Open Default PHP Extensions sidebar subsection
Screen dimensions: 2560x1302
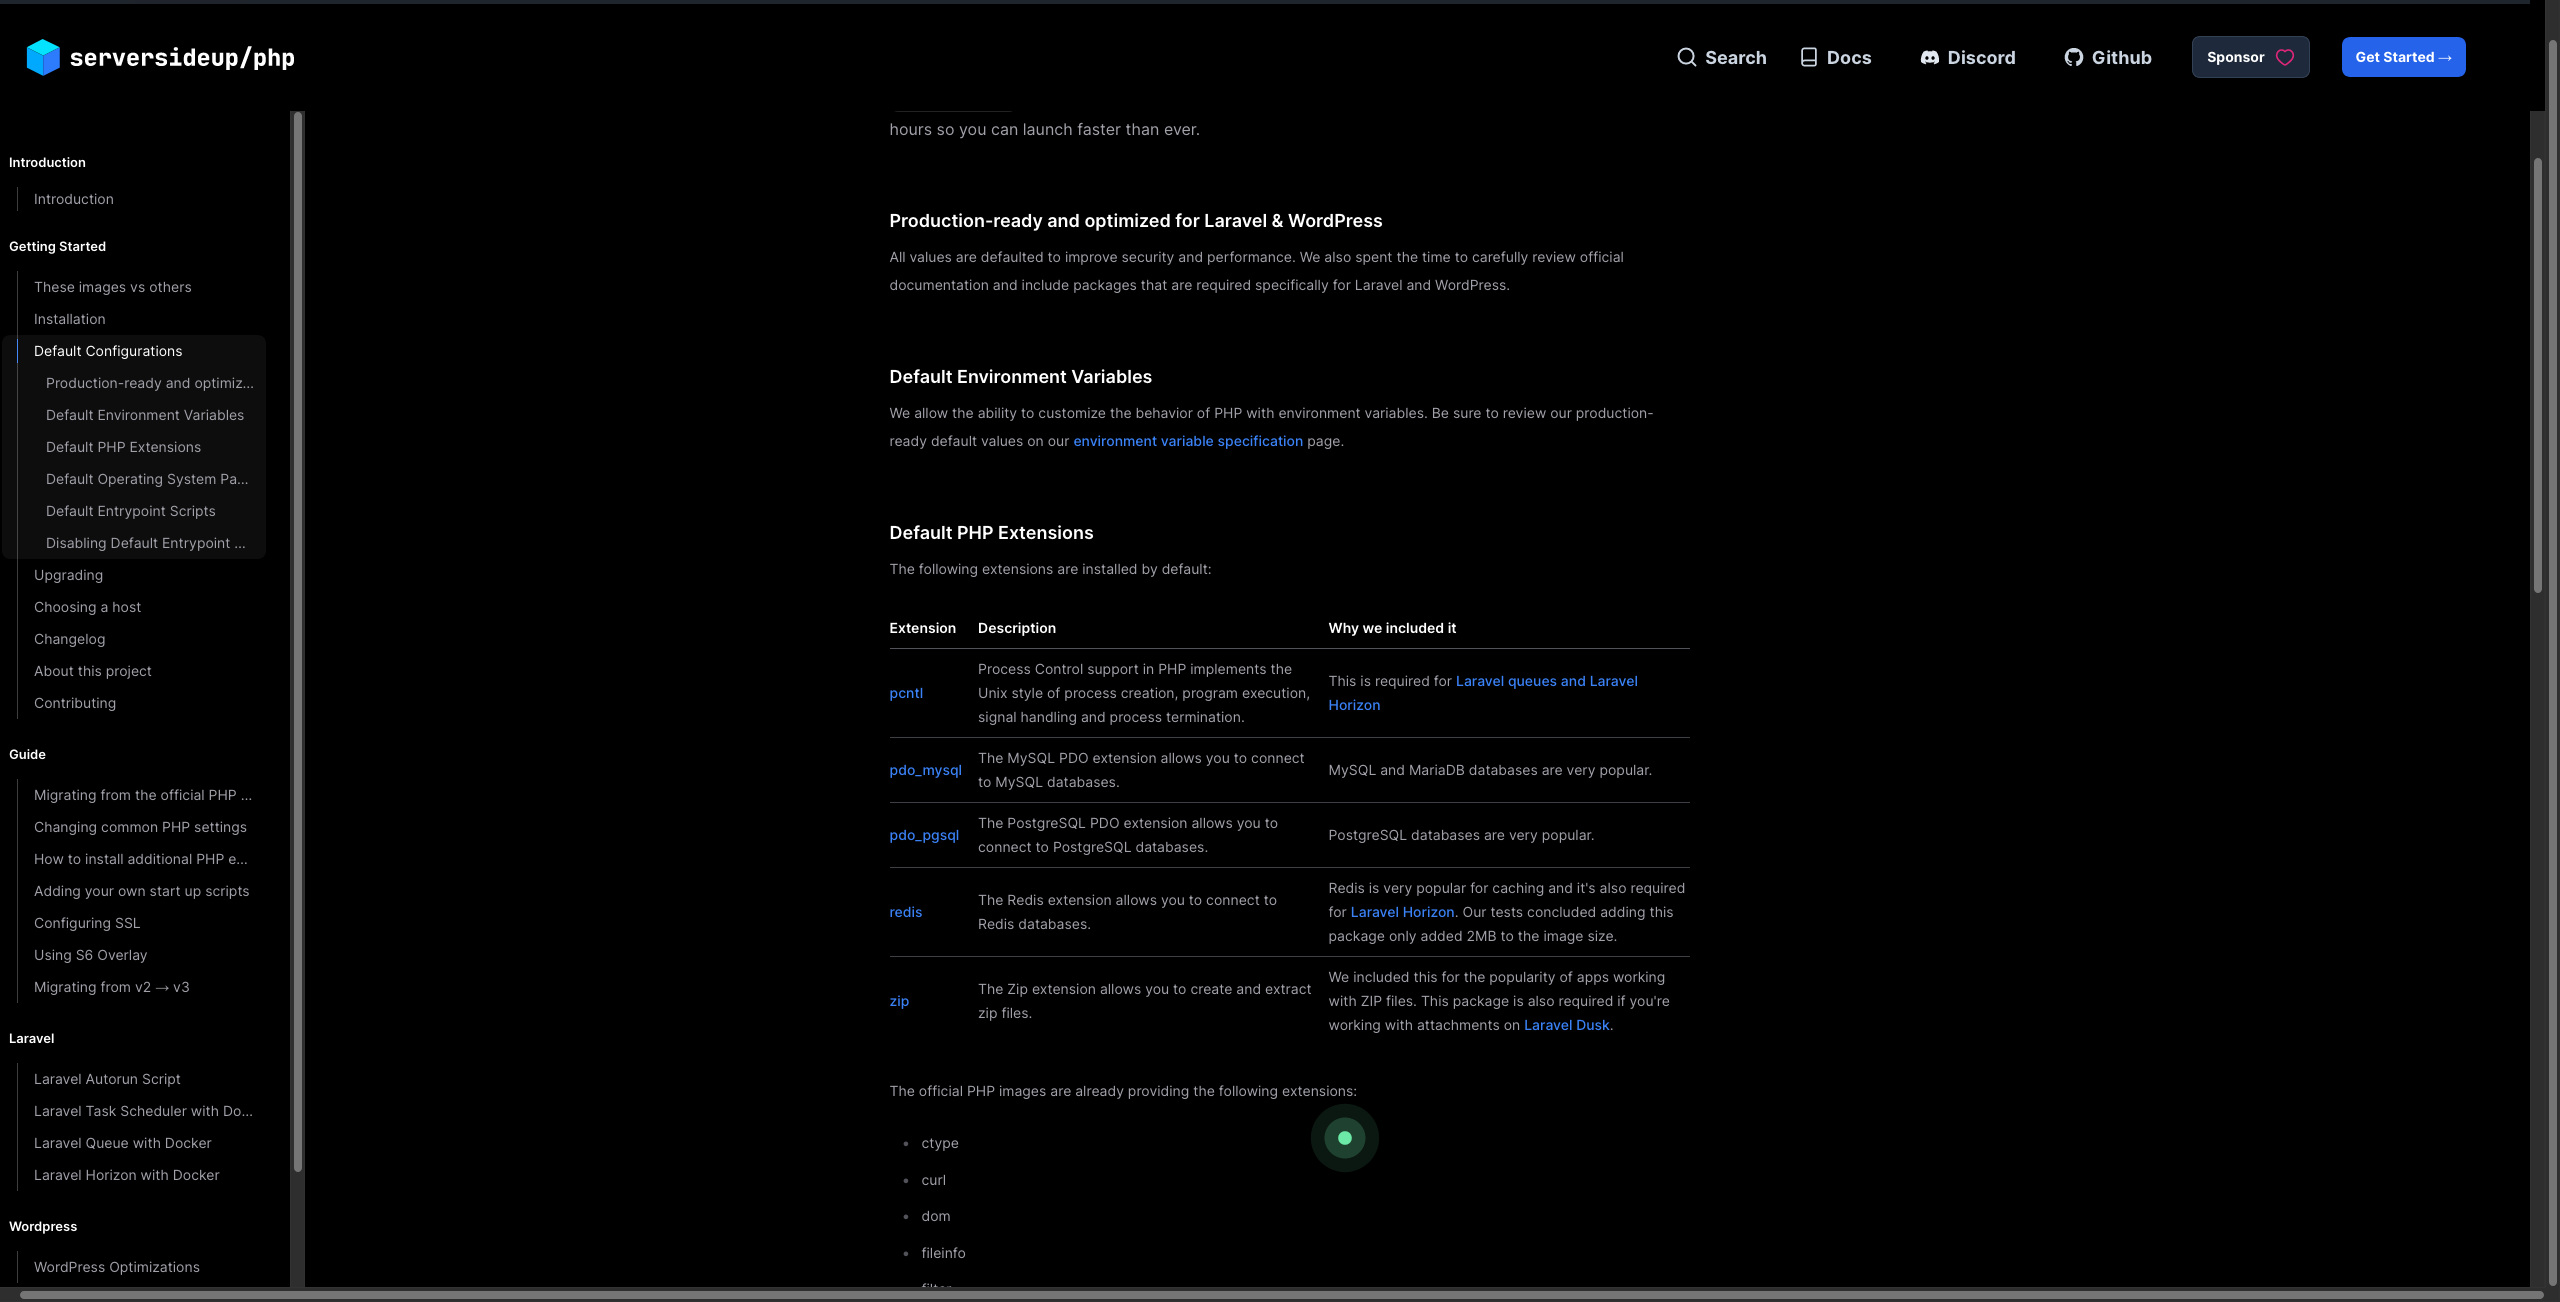pyautogui.click(x=123, y=447)
